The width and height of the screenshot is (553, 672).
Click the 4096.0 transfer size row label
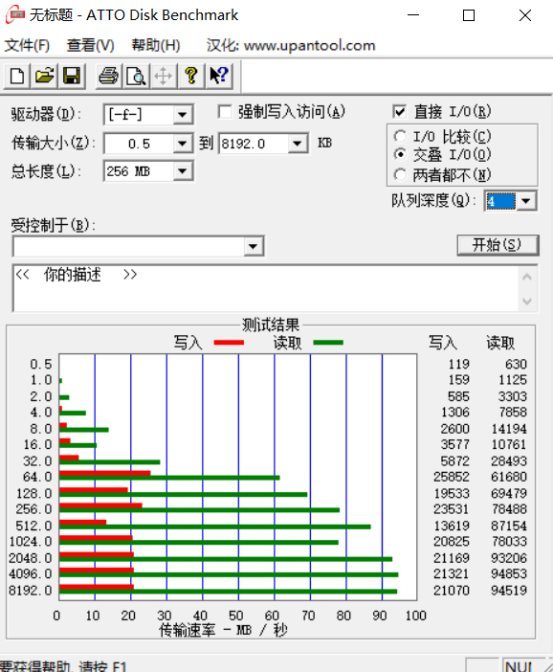[30, 574]
